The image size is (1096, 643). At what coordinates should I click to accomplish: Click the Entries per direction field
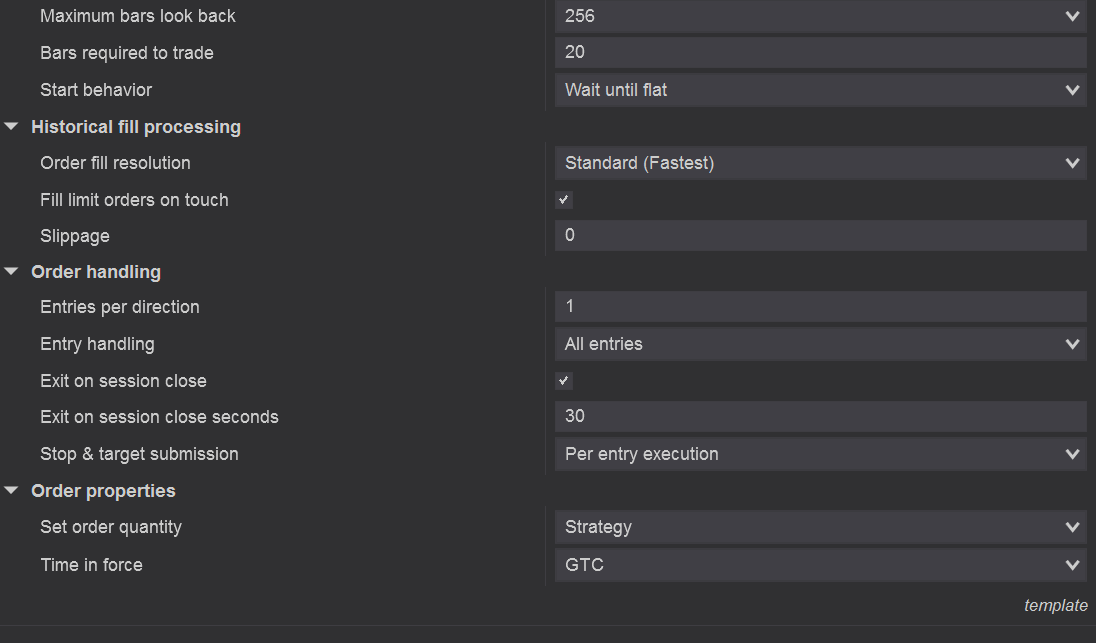coord(820,307)
